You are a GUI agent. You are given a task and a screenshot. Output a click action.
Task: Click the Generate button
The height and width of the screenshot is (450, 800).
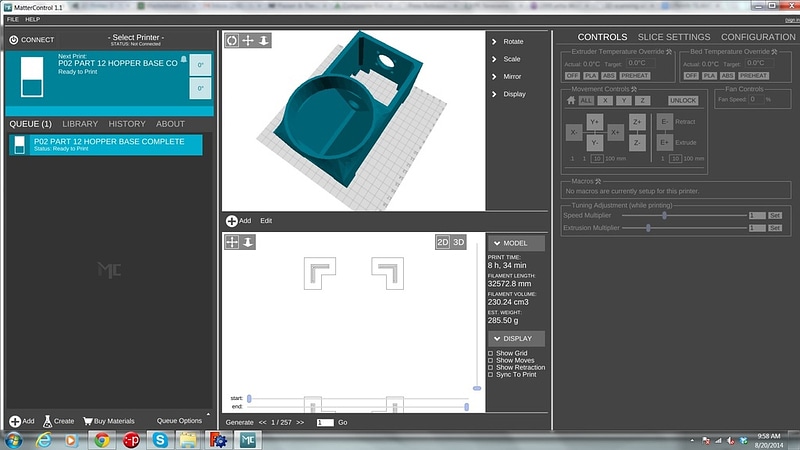239,422
